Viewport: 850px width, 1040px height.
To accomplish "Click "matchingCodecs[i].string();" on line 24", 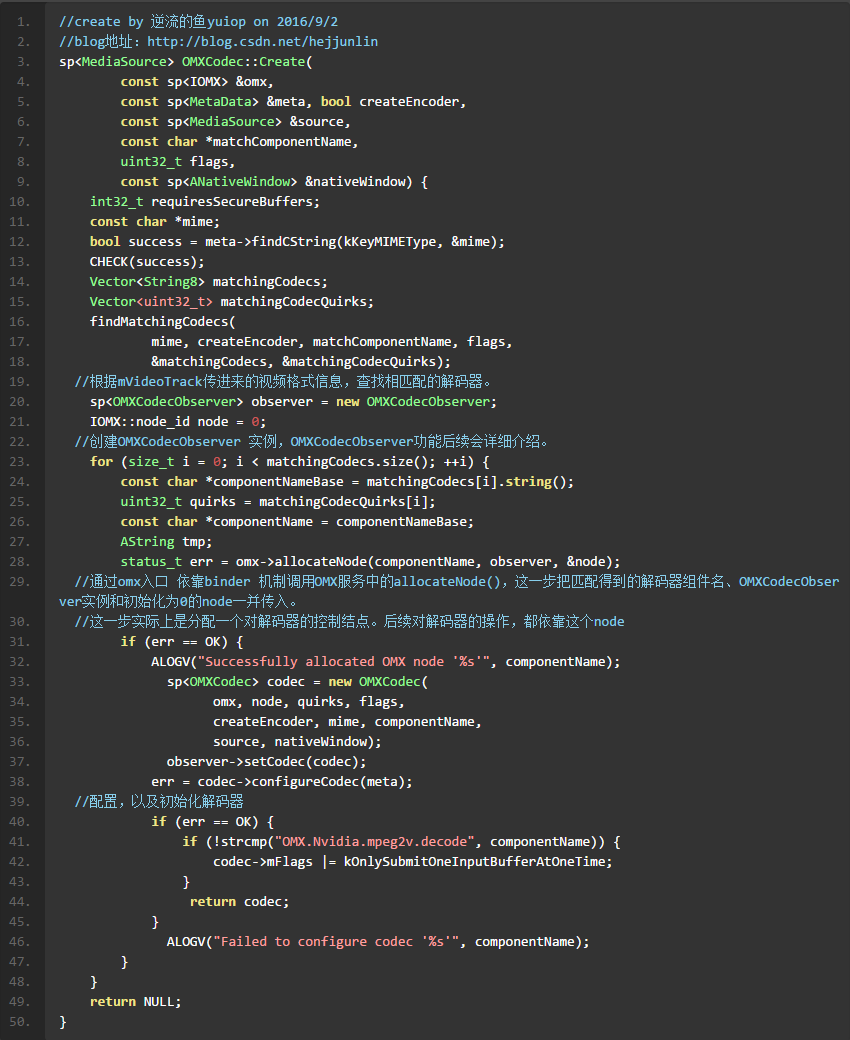I will click(x=470, y=482).
